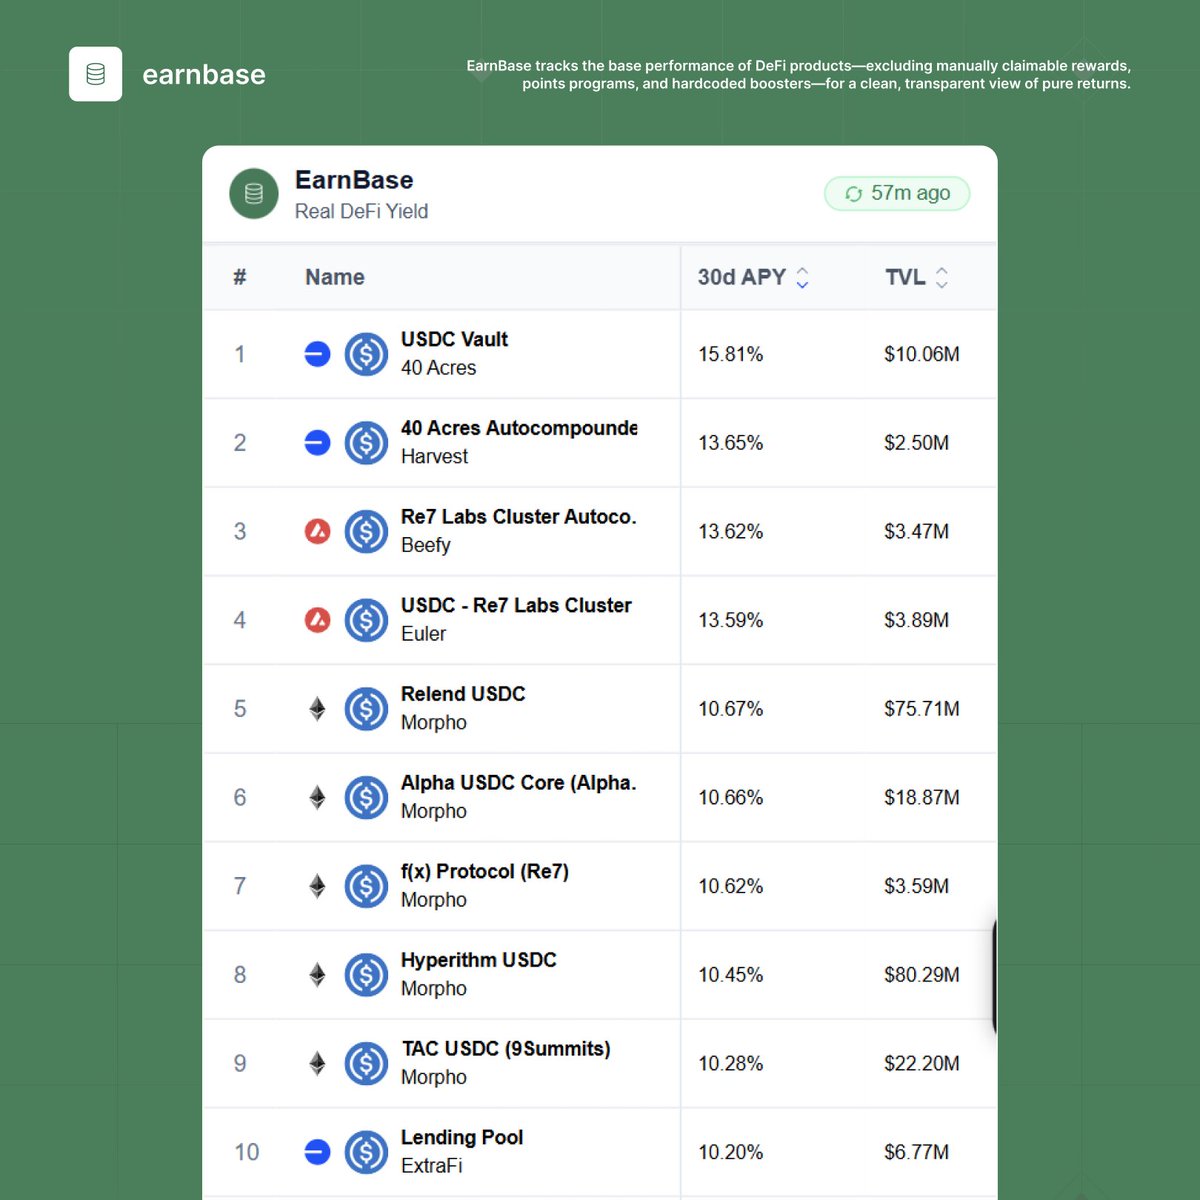Screen dimensions: 1200x1200
Task: Click the 13.65% APY value
Action: (x=731, y=442)
